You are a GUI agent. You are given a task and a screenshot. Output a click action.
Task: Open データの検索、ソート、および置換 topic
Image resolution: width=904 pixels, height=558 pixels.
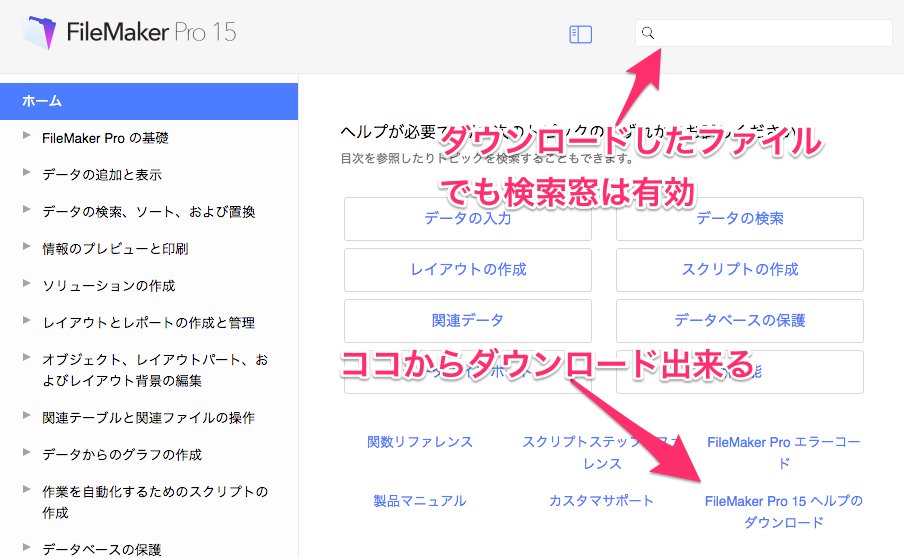tap(149, 212)
